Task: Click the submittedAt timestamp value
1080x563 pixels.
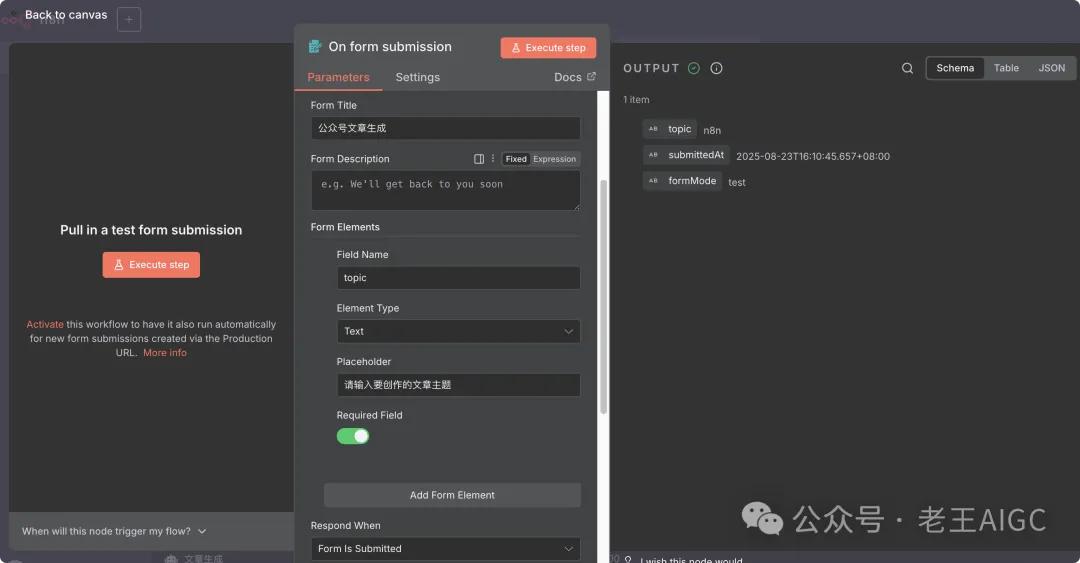Action: click(x=813, y=156)
